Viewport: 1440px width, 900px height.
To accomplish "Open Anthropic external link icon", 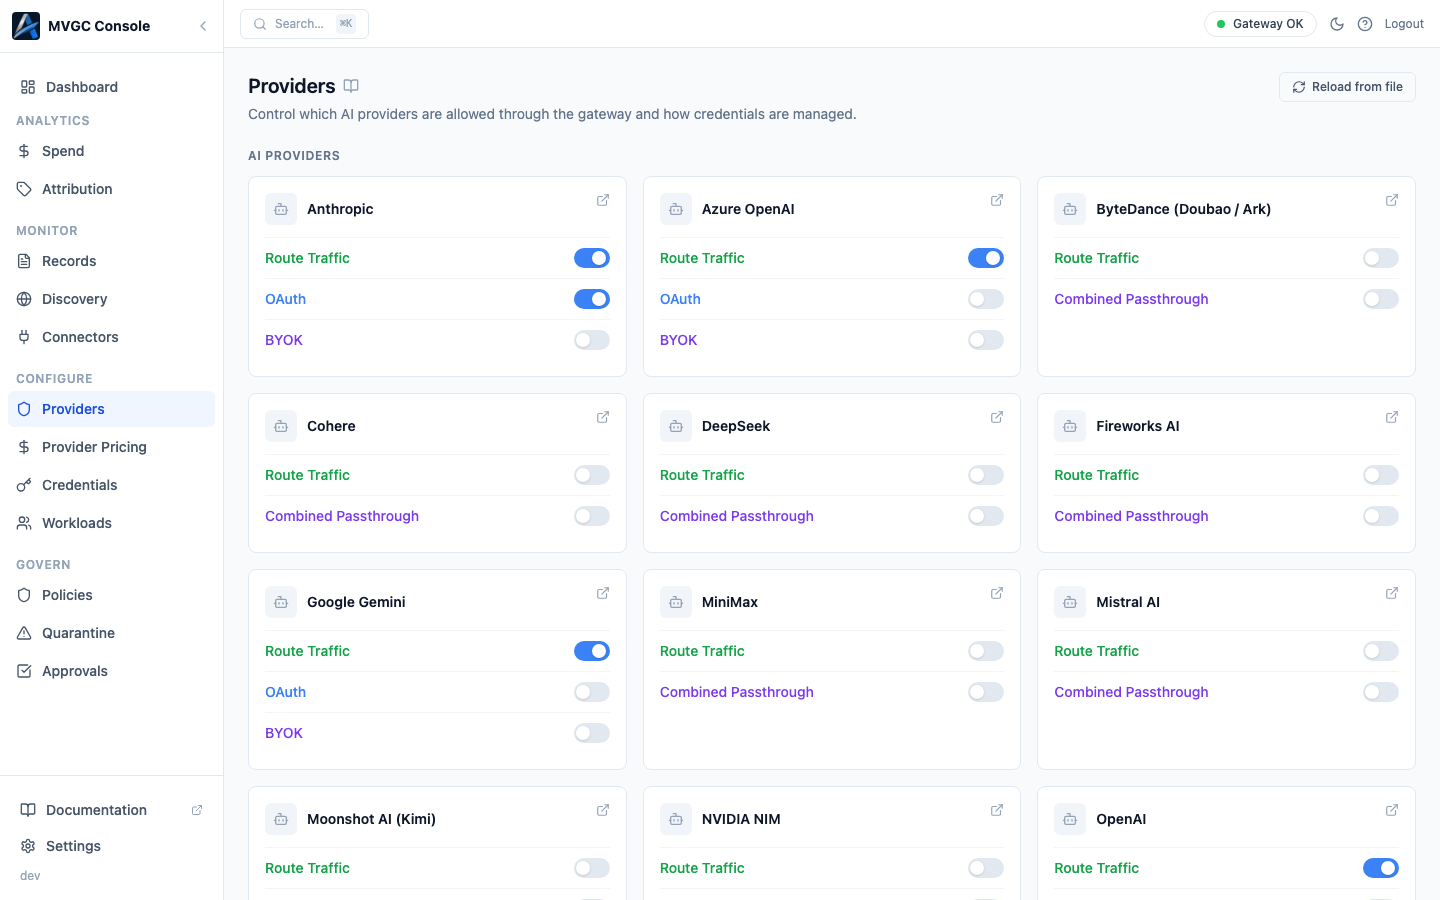I will (603, 200).
